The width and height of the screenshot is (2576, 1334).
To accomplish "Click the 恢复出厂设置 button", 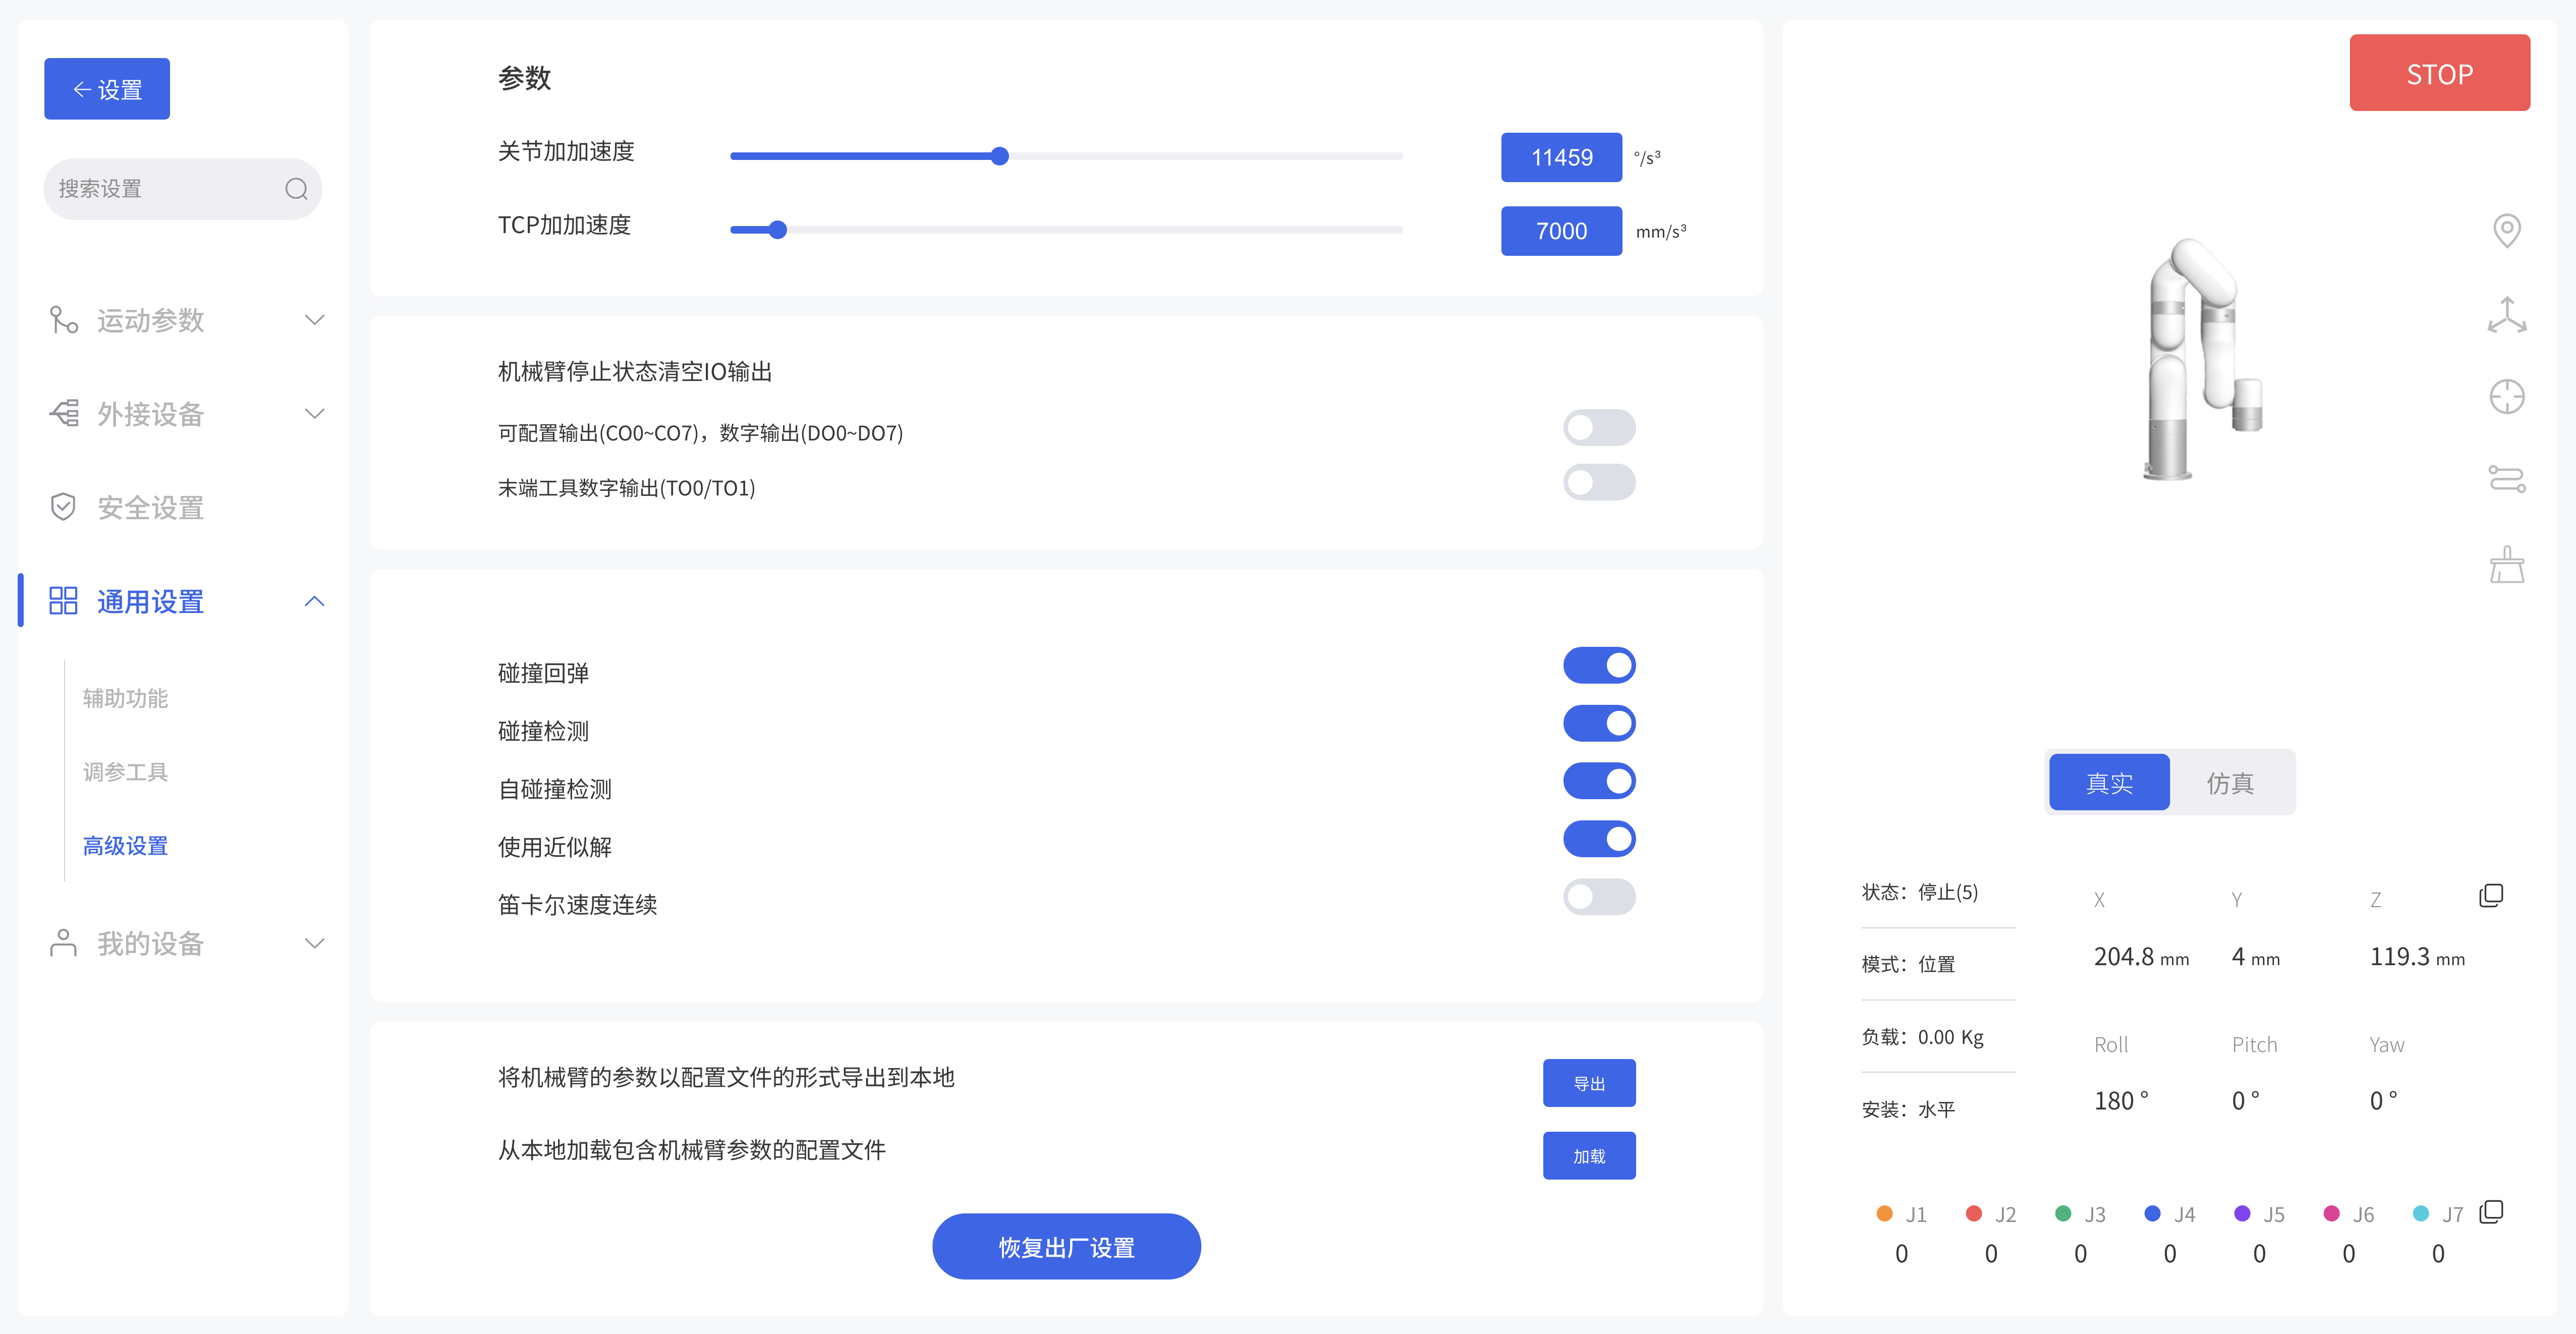I will [1066, 1246].
